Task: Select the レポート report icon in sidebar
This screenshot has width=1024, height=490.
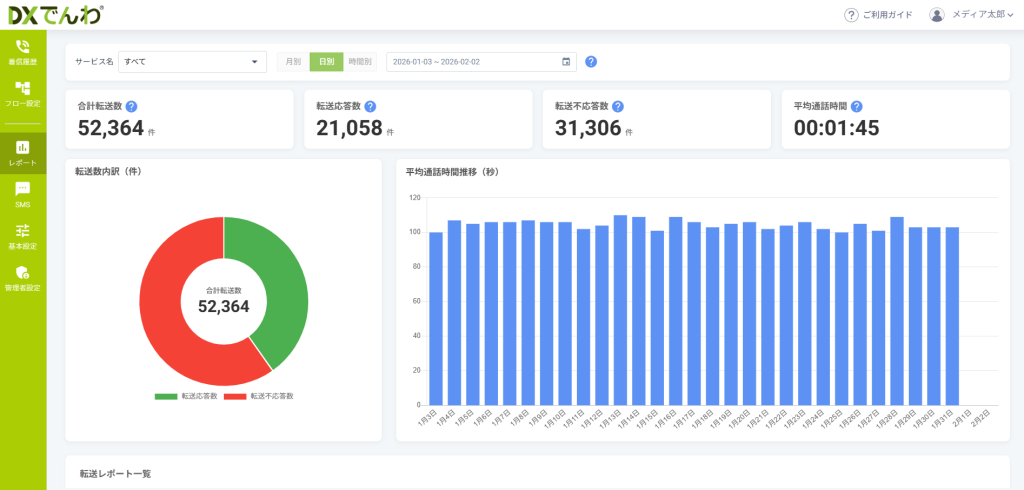Action: (22, 147)
